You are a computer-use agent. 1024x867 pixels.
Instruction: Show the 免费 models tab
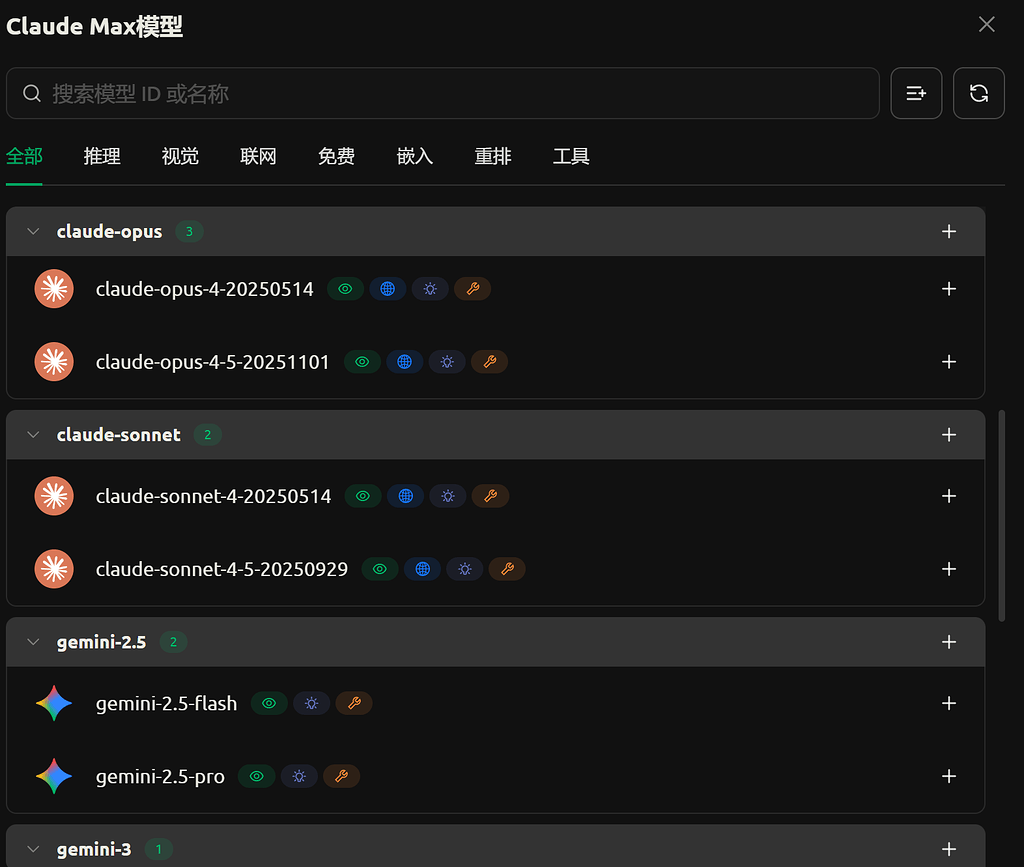[x=336, y=156]
